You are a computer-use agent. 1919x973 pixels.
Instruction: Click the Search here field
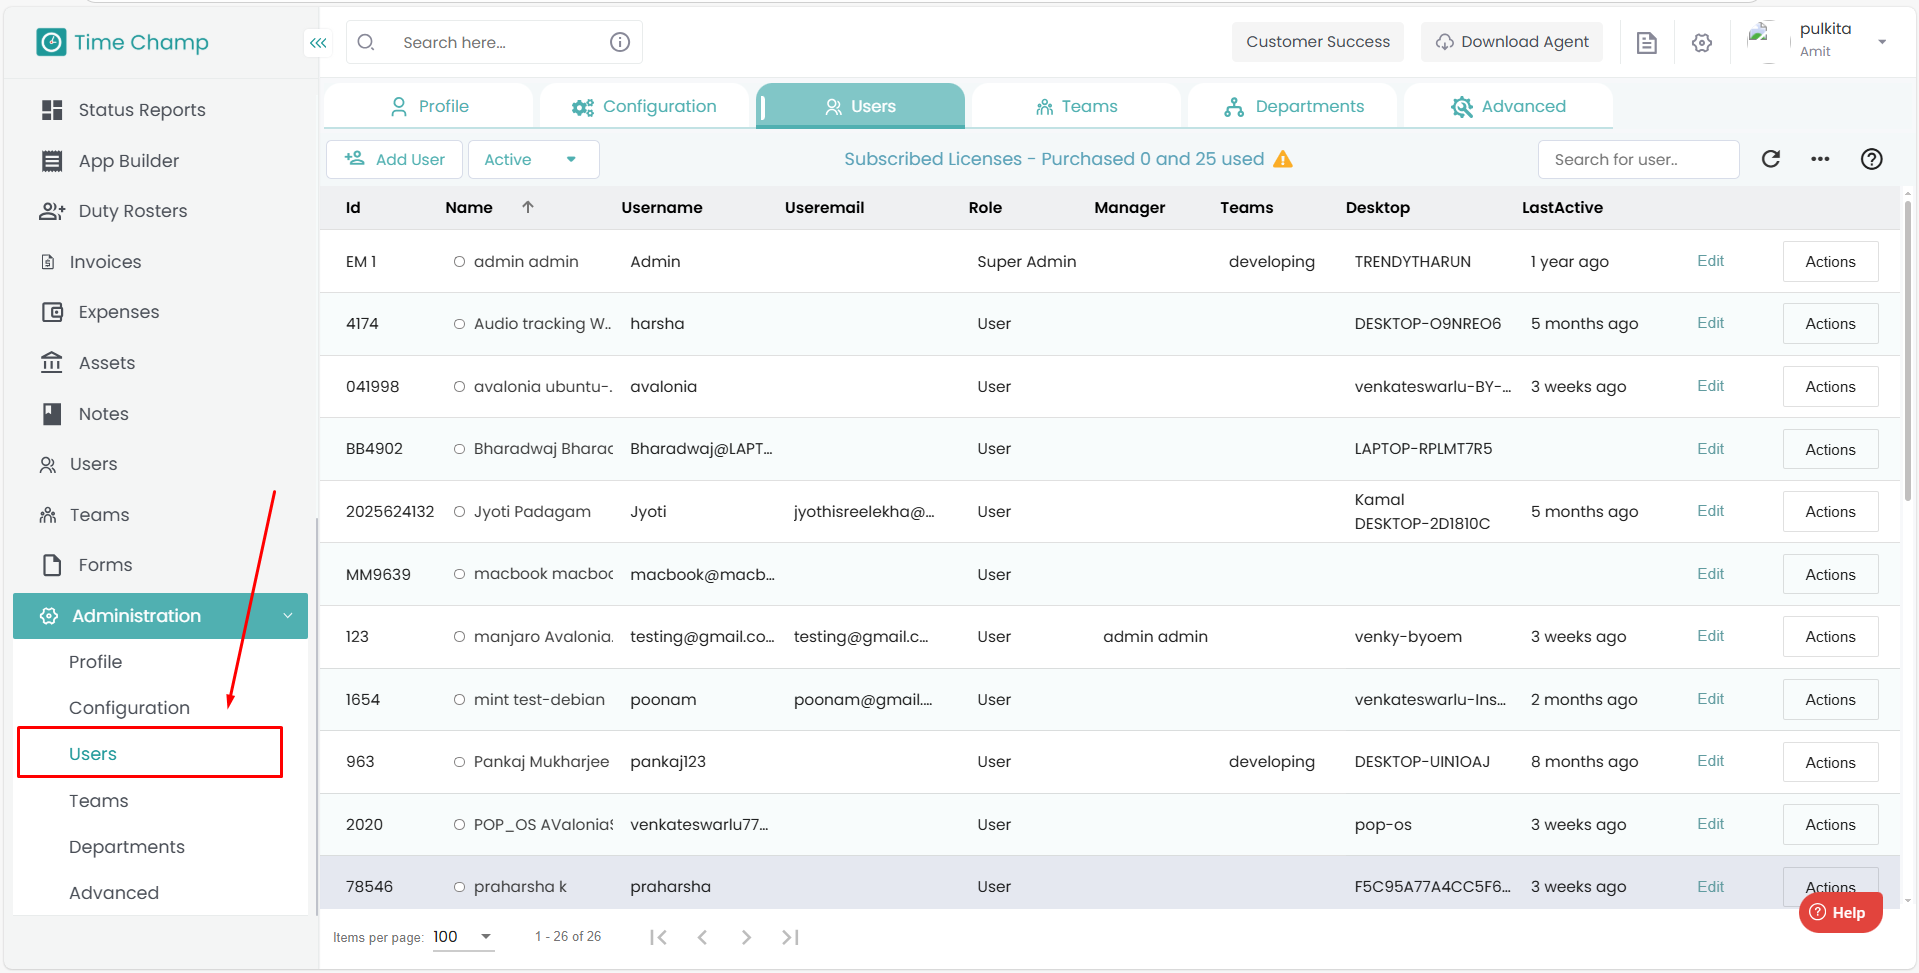tap(494, 42)
